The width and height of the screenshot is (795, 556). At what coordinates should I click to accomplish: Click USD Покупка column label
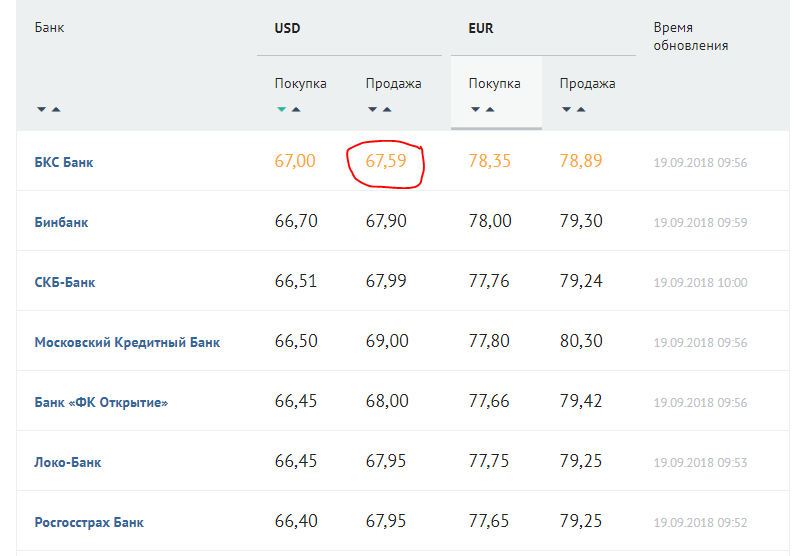(301, 84)
